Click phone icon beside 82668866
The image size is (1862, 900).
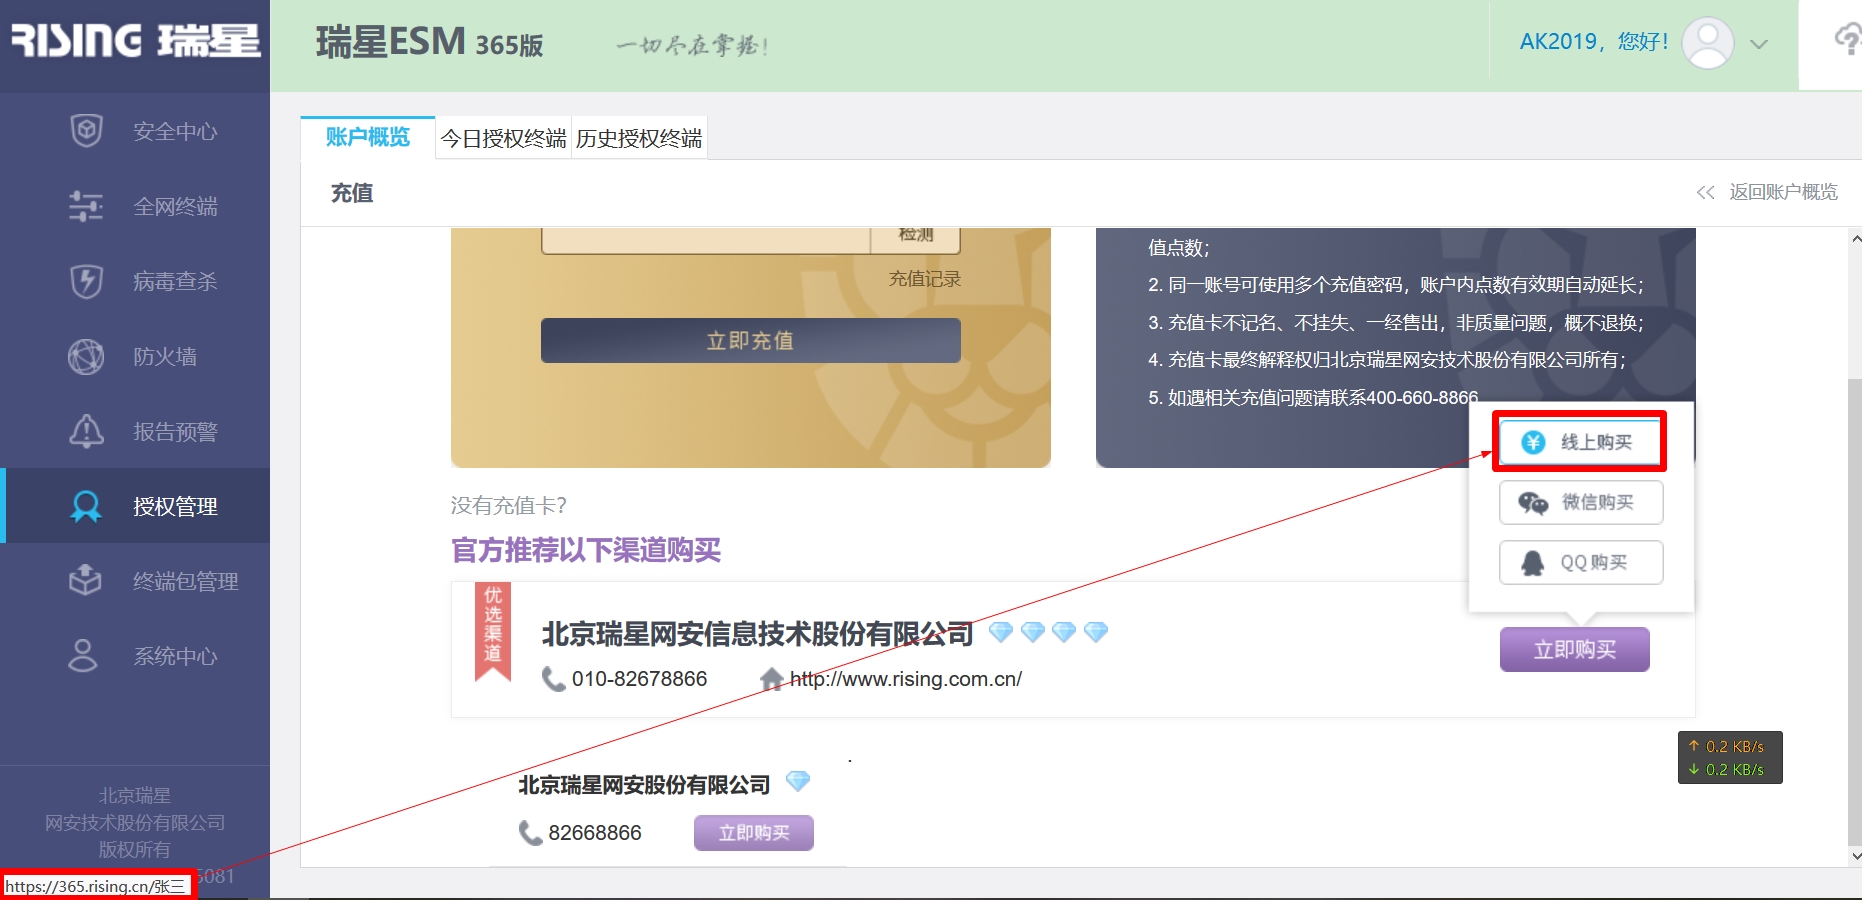click(x=530, y=833)
